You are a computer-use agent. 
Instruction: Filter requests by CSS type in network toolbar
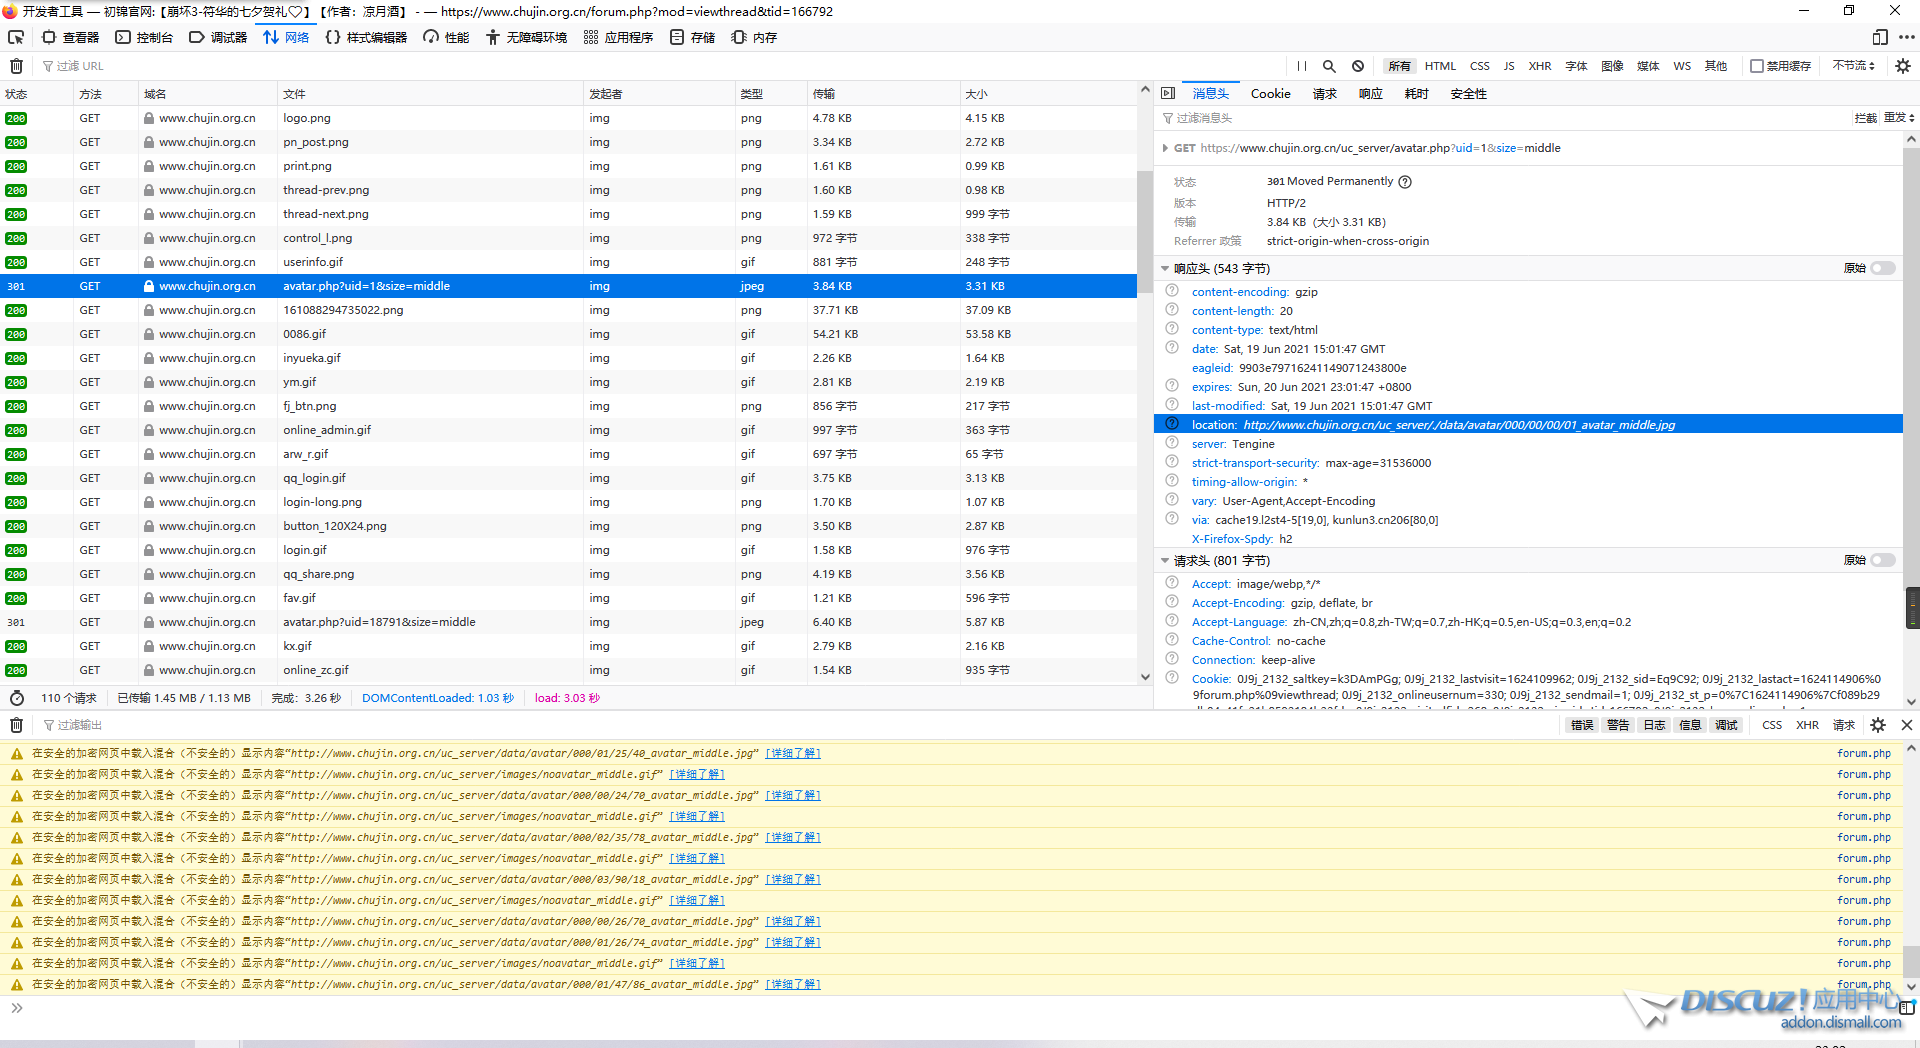pos(1480,66)
